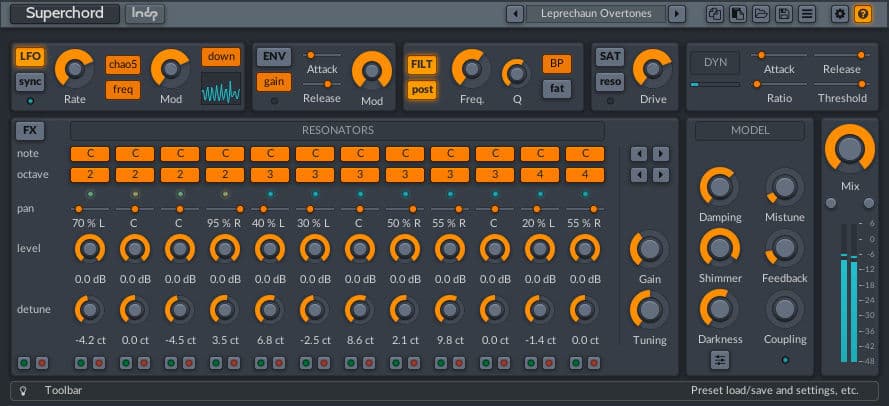Open model advanced settings sliders icon
The height and width of the screenshot is (406, 889).
coord(720,360)
